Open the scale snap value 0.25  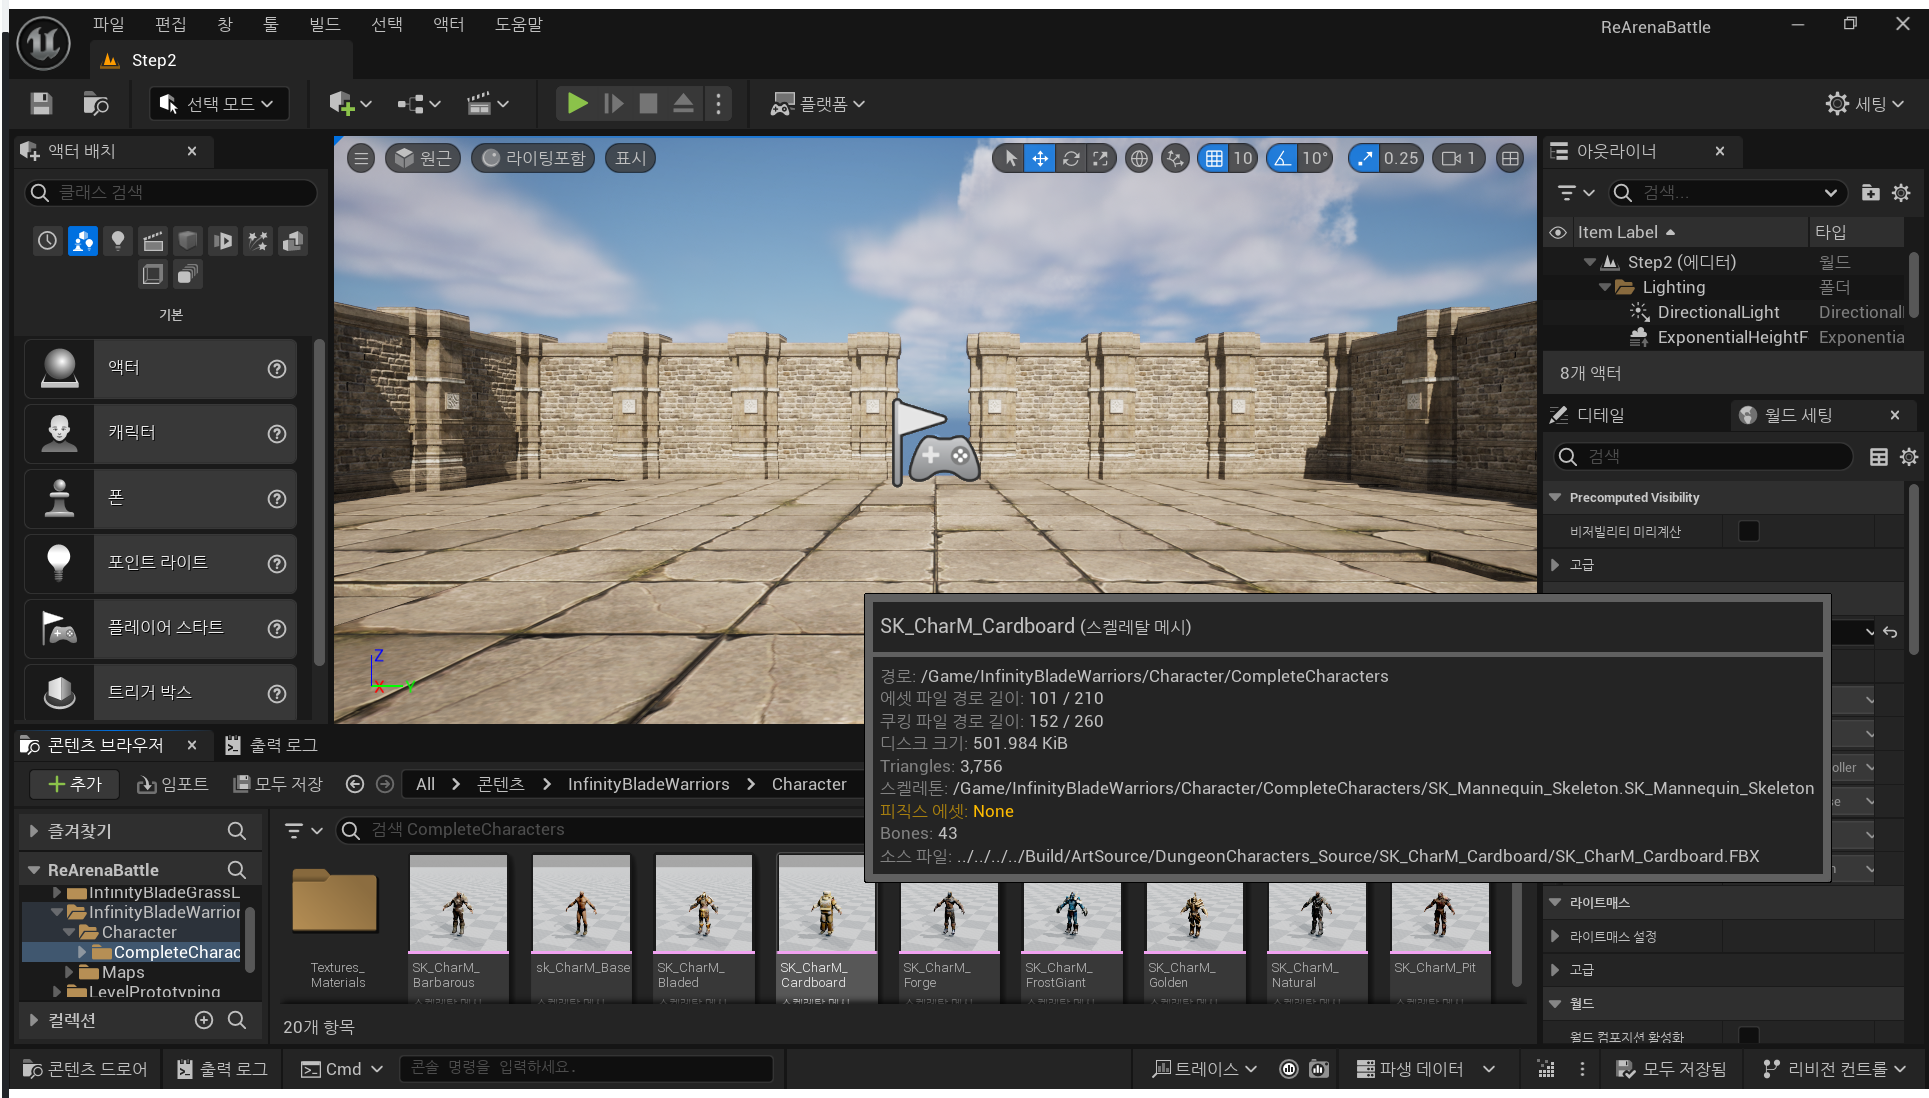[x=1401, y=158]
